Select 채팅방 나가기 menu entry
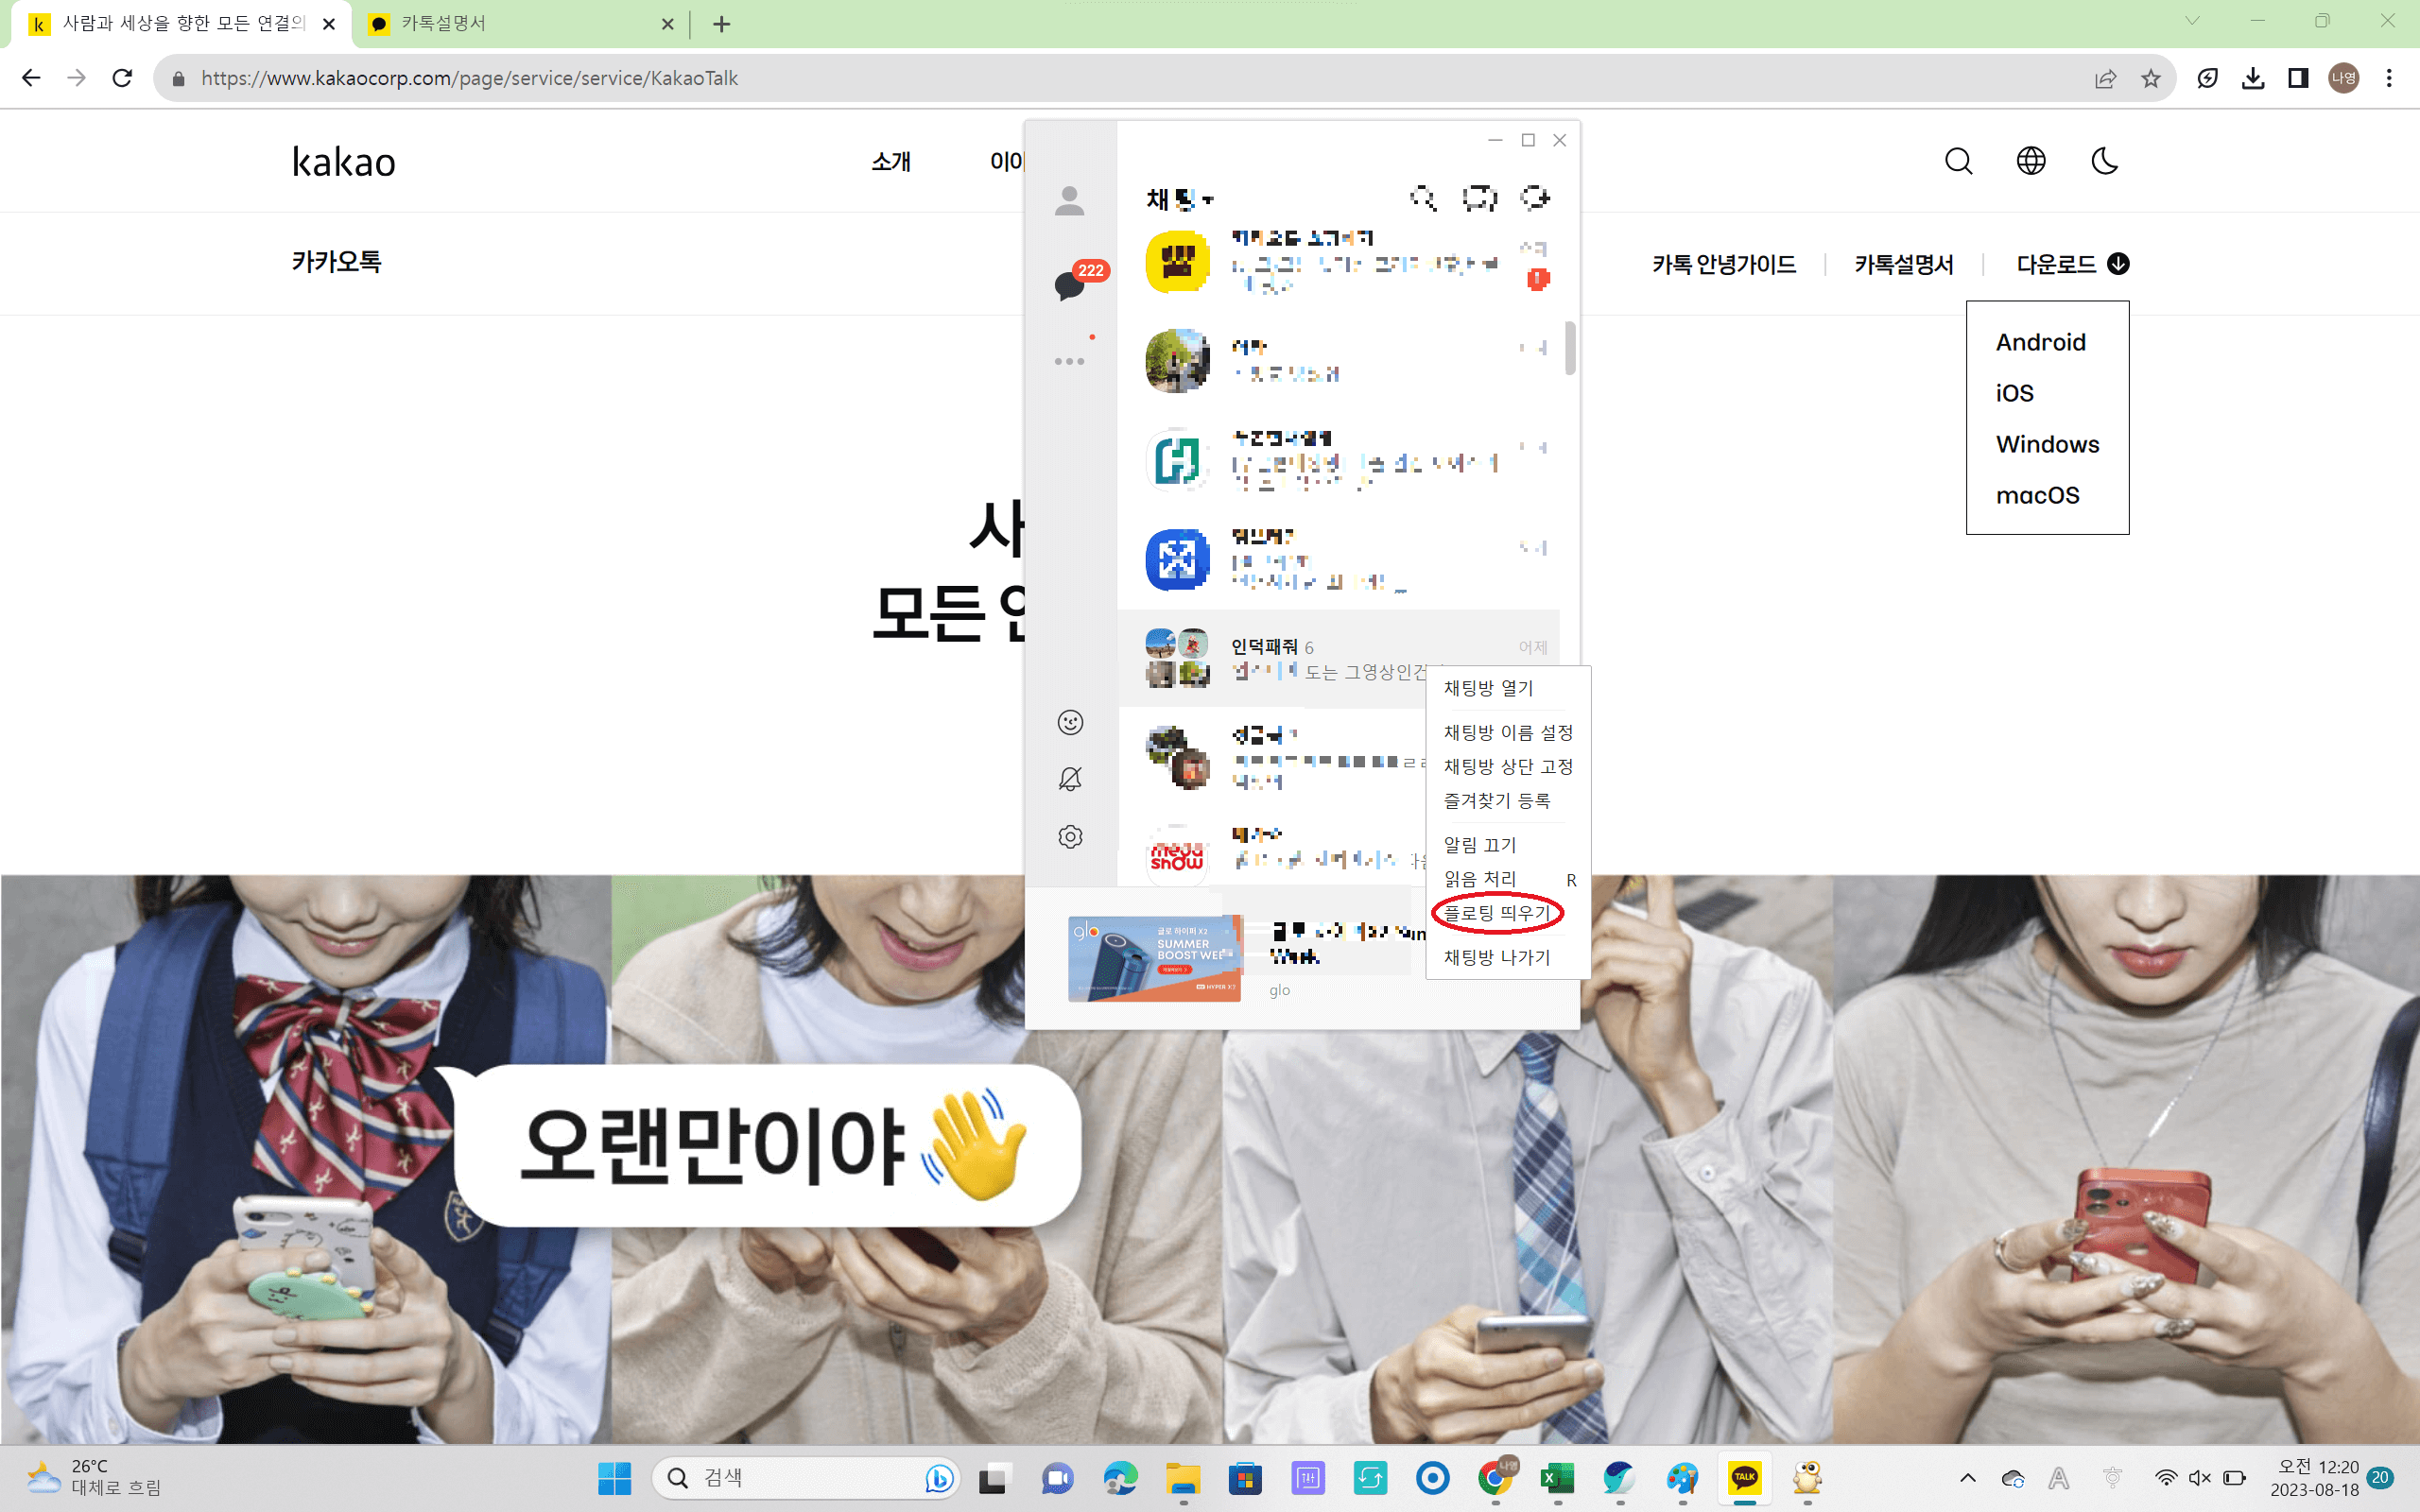The image size is (2420, 1512). [x=1496, y=957]
